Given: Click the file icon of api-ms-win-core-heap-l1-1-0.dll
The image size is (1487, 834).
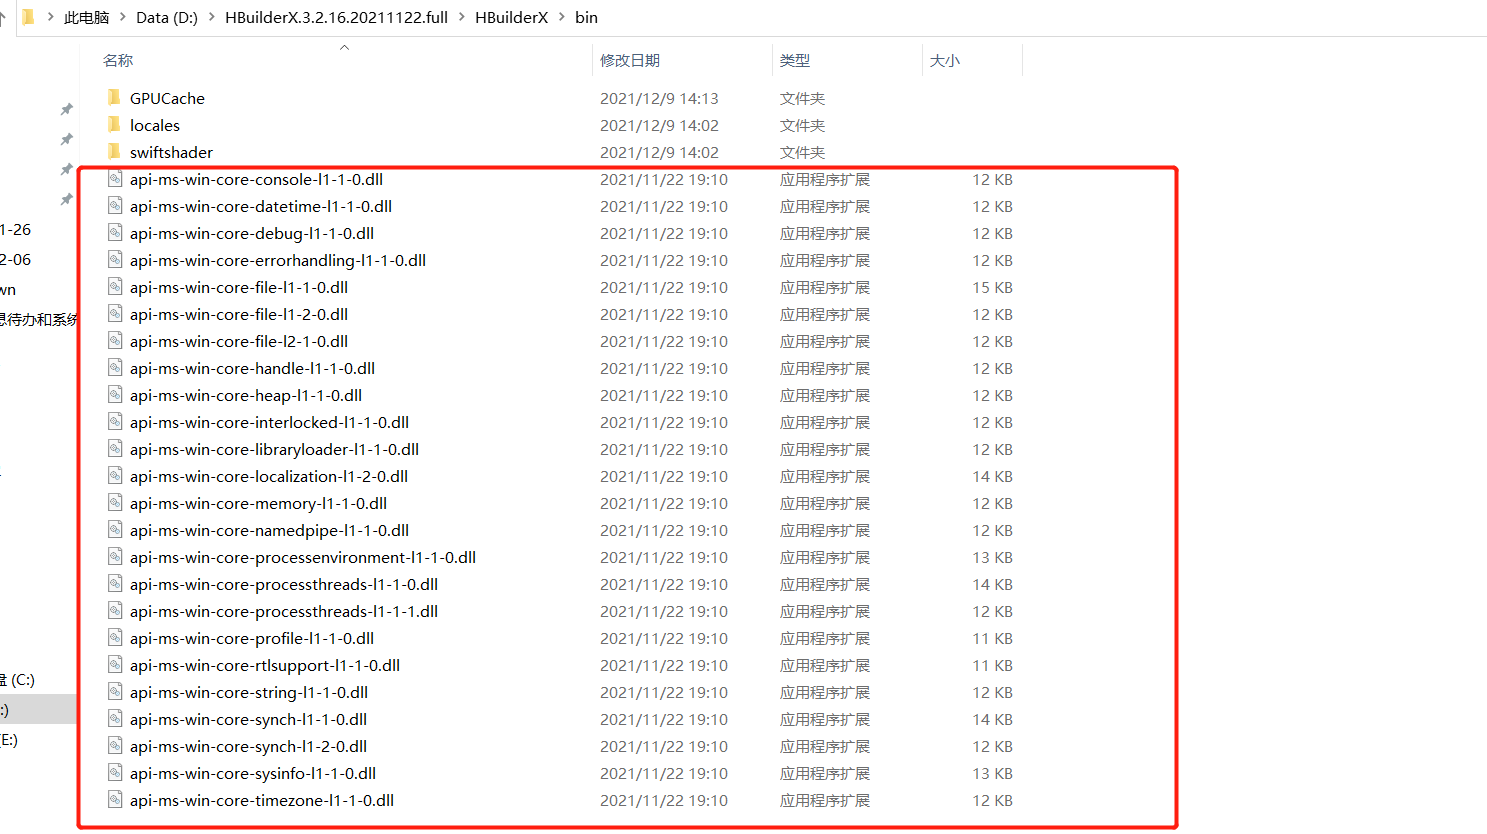Looking at the screenshot, I should (115, 395).
